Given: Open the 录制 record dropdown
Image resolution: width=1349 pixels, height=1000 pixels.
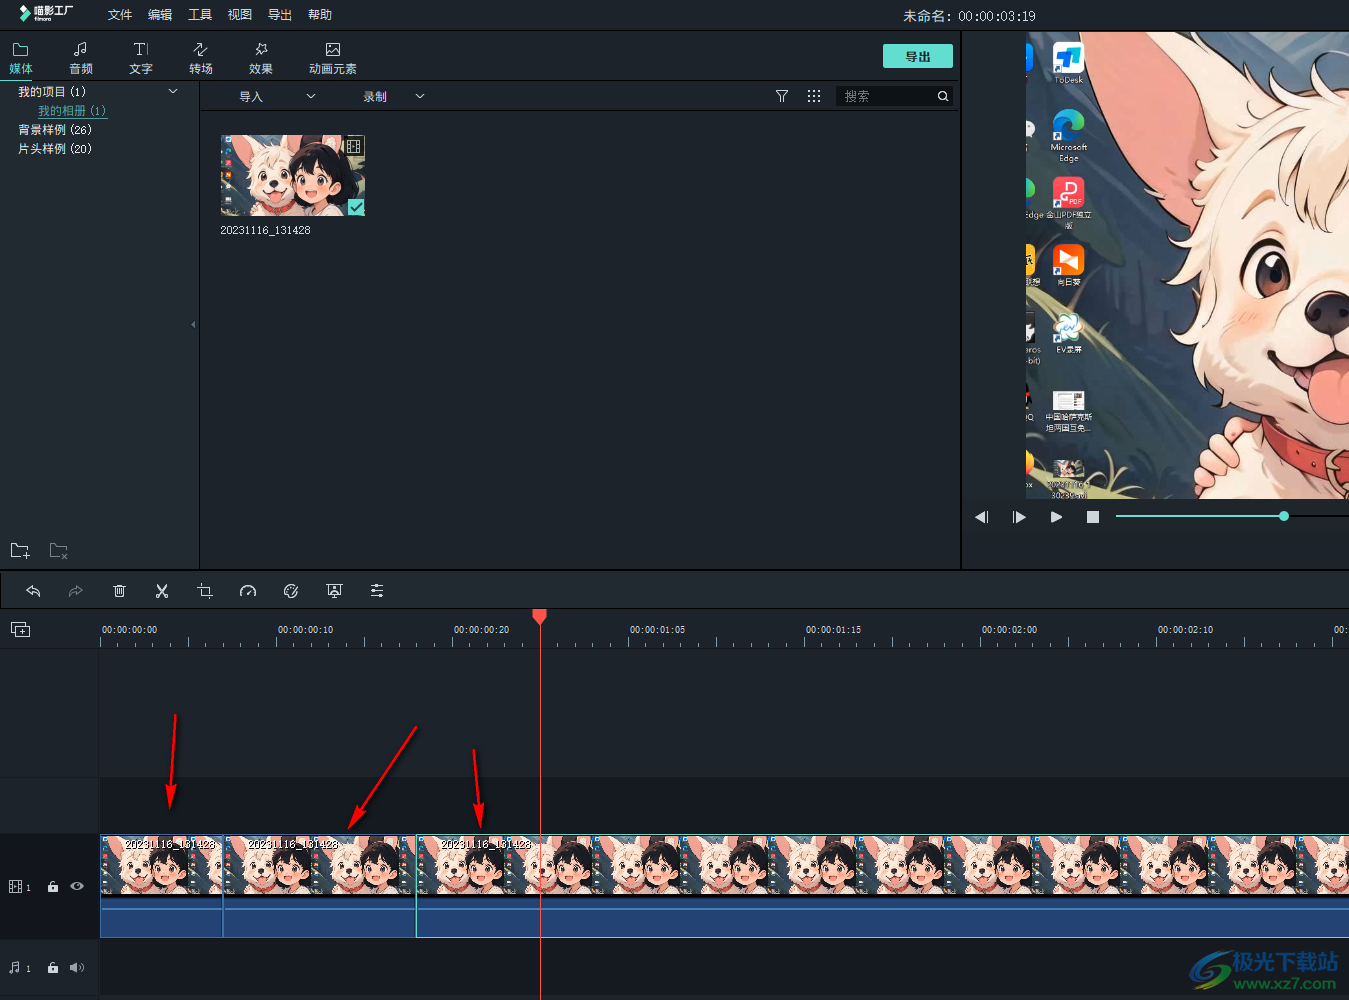Looking at the screenshot, I should pyautogui.click(x=394, y=96).
